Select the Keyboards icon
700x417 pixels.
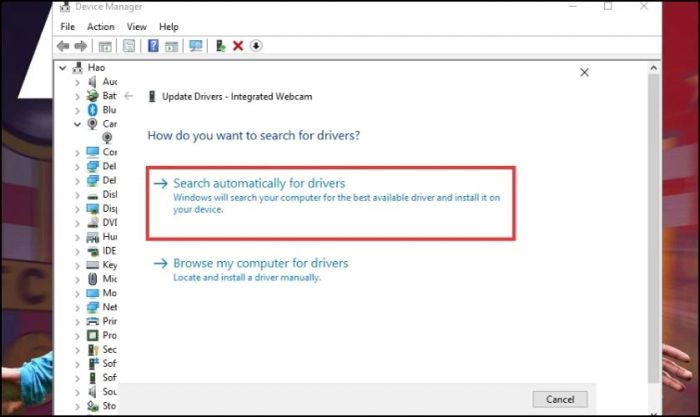tap(92, 265)
